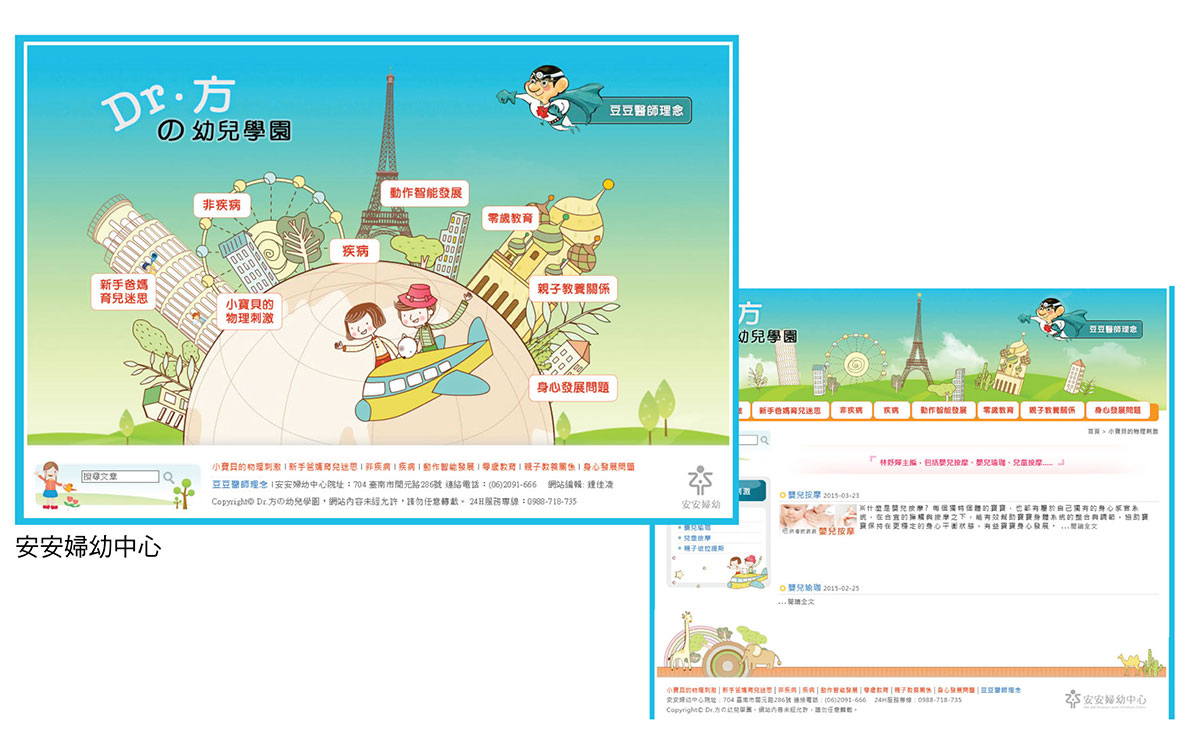Switch to 動作智能發展 tab on inner page
1200x751 pixels.
point(942,411)
